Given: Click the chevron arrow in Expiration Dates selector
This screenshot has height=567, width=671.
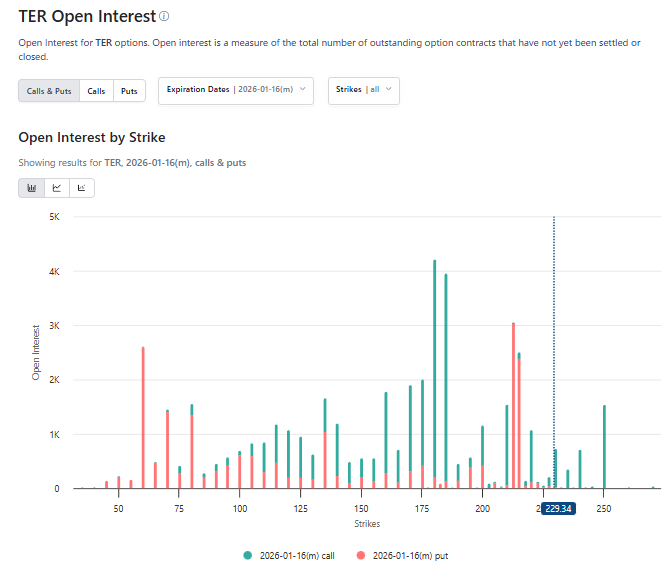Looking at the screenshot, I should 303,90.
